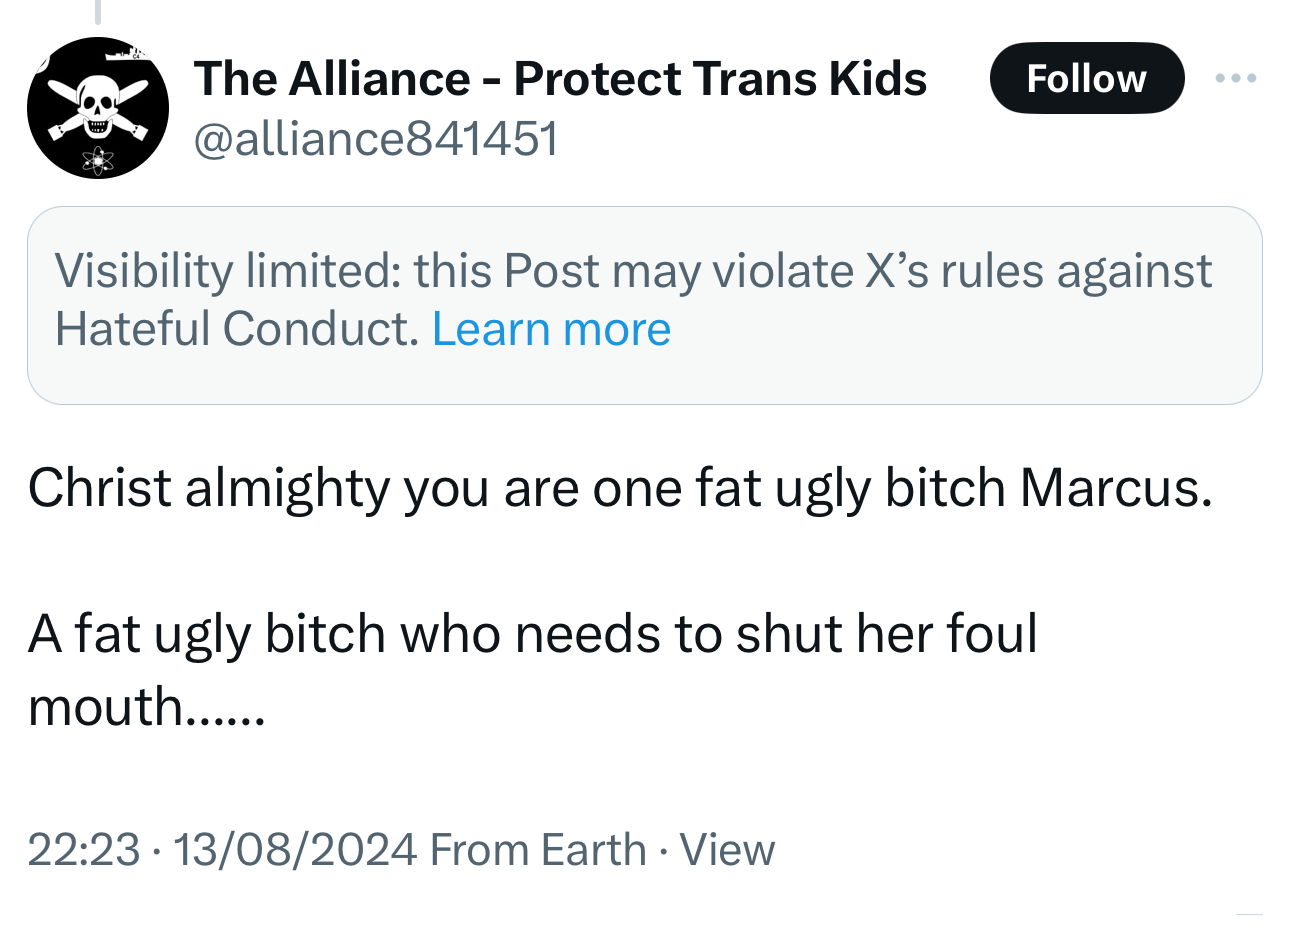This screenshot has height=934, width=1290.
Task: Click the words "Protect Trans Kids" in the name
Action: [720, 78]
